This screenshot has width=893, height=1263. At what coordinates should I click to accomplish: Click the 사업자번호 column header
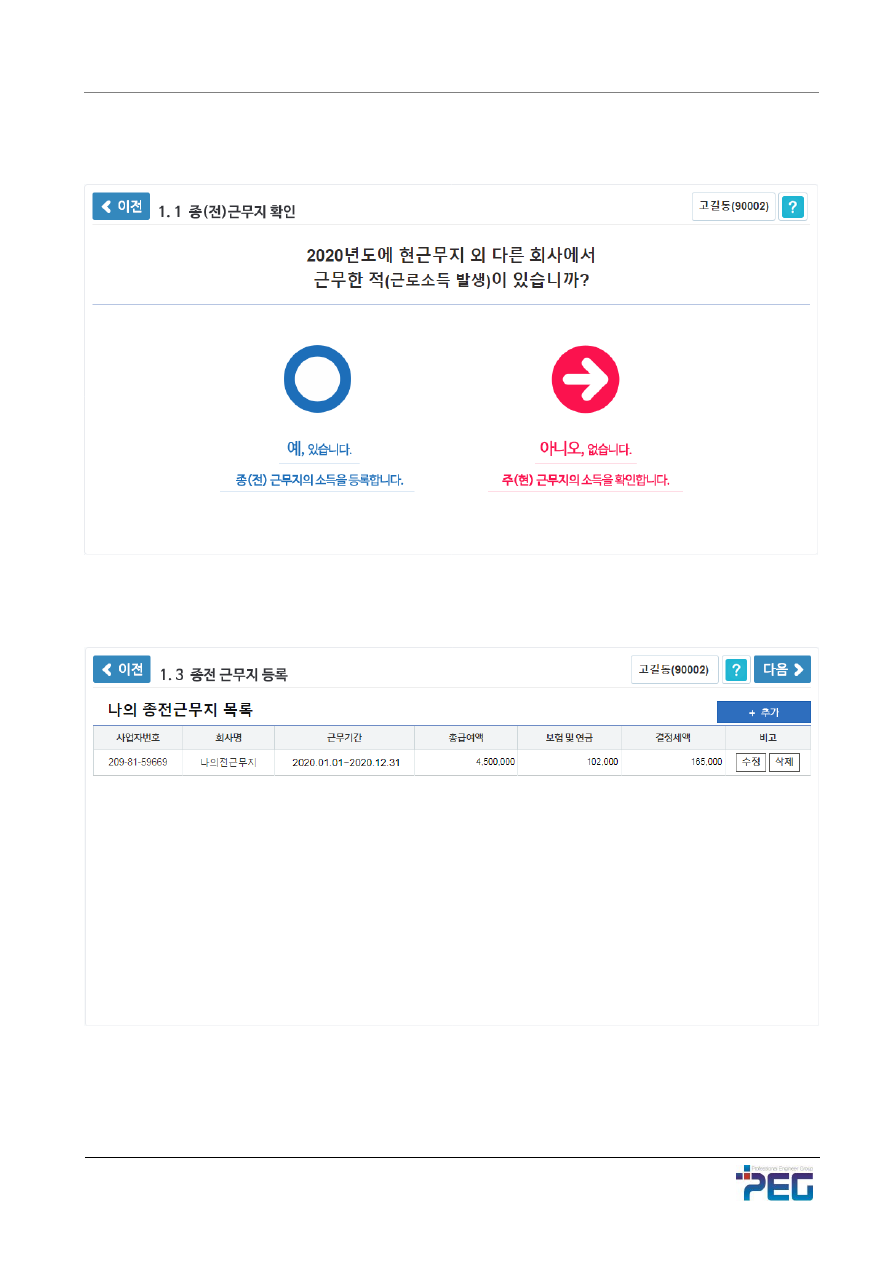coord(138,738)
